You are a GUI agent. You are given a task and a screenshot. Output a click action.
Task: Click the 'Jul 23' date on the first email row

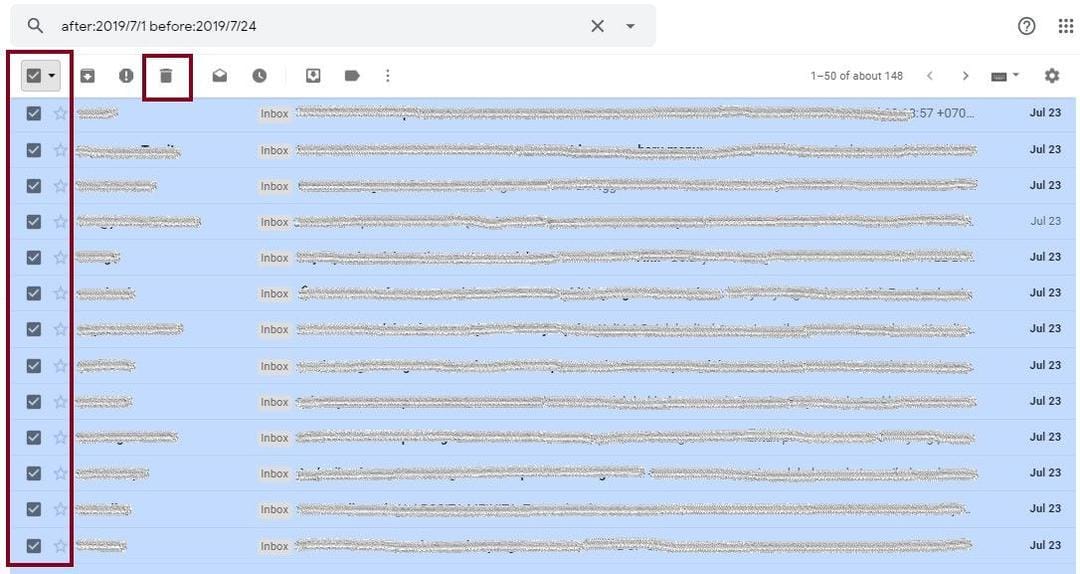[x=1046, y=112]
